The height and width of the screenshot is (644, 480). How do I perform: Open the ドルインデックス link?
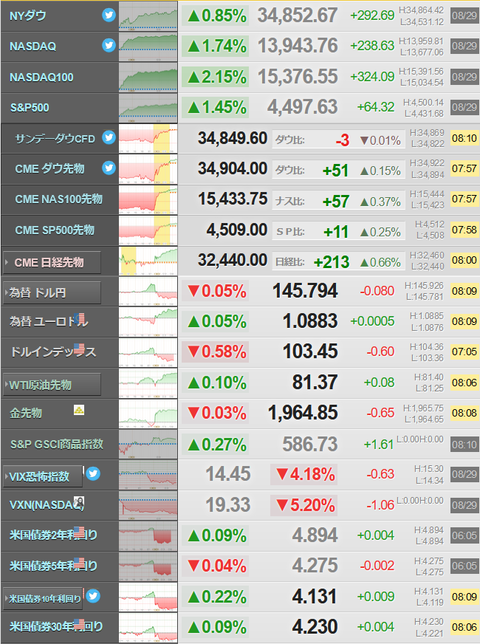click(53, 352)
